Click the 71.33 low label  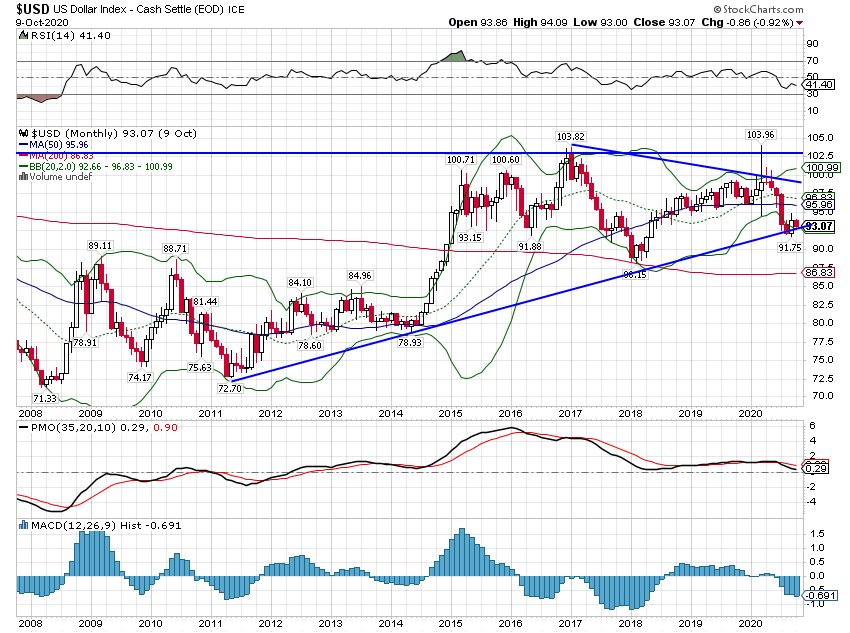pyautogui.click(x=44, y=398)
